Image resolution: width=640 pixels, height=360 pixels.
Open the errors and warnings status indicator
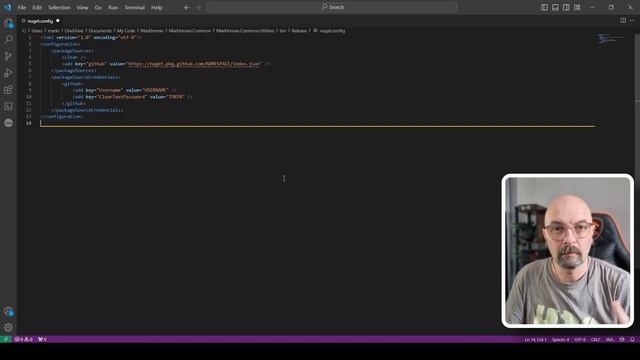[x=24, y=339]
